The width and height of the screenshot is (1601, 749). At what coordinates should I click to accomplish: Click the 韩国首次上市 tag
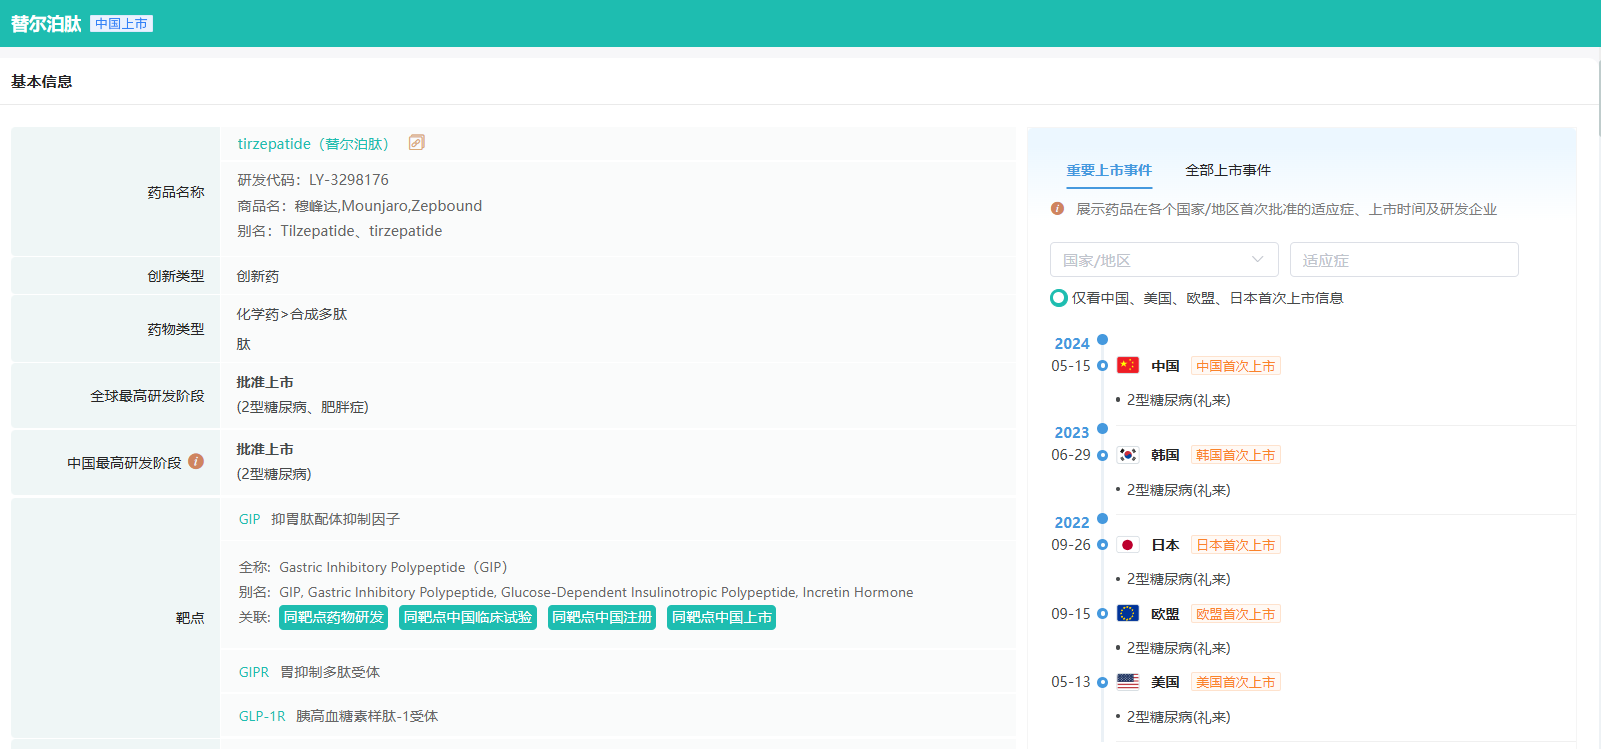pos(1236,455)
